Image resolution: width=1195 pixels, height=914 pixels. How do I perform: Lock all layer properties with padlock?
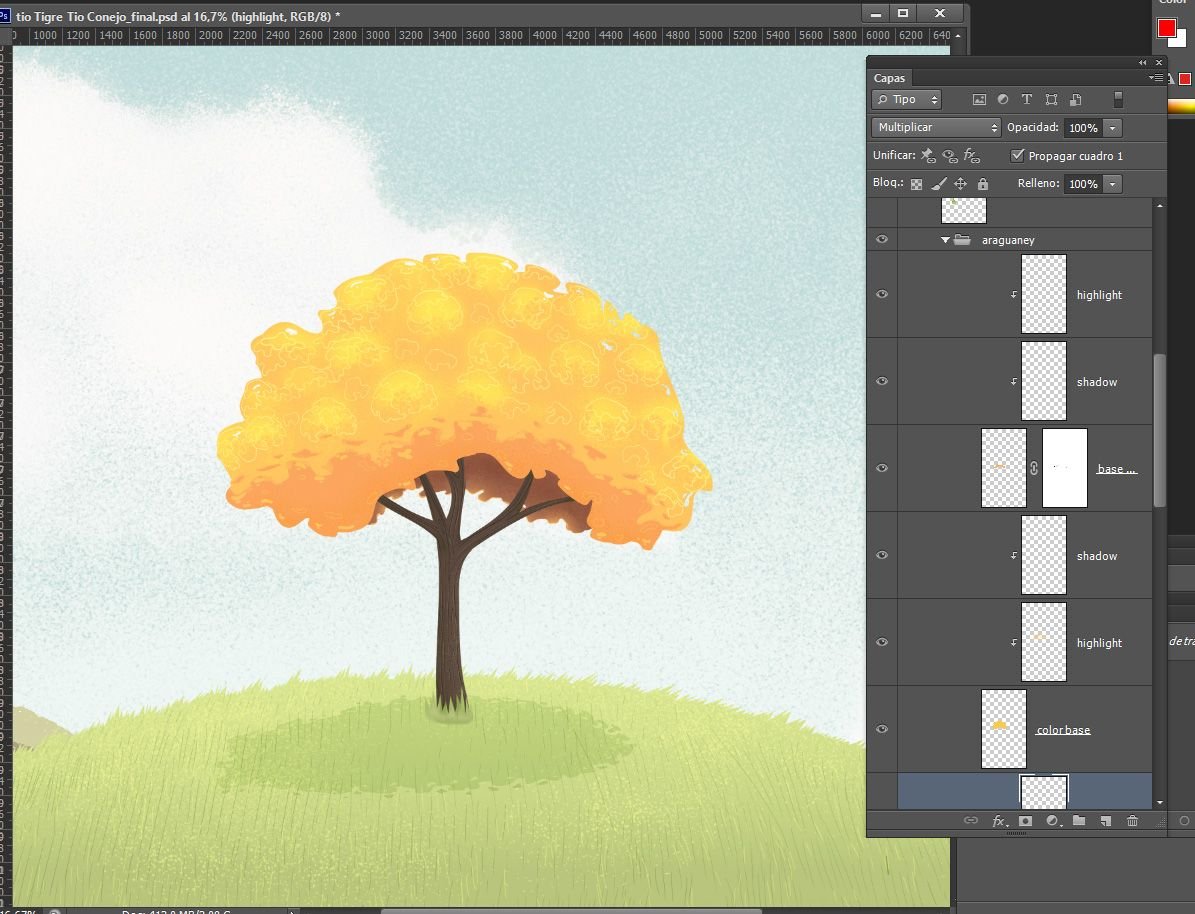pyautogui.click(x=983, y=184)
